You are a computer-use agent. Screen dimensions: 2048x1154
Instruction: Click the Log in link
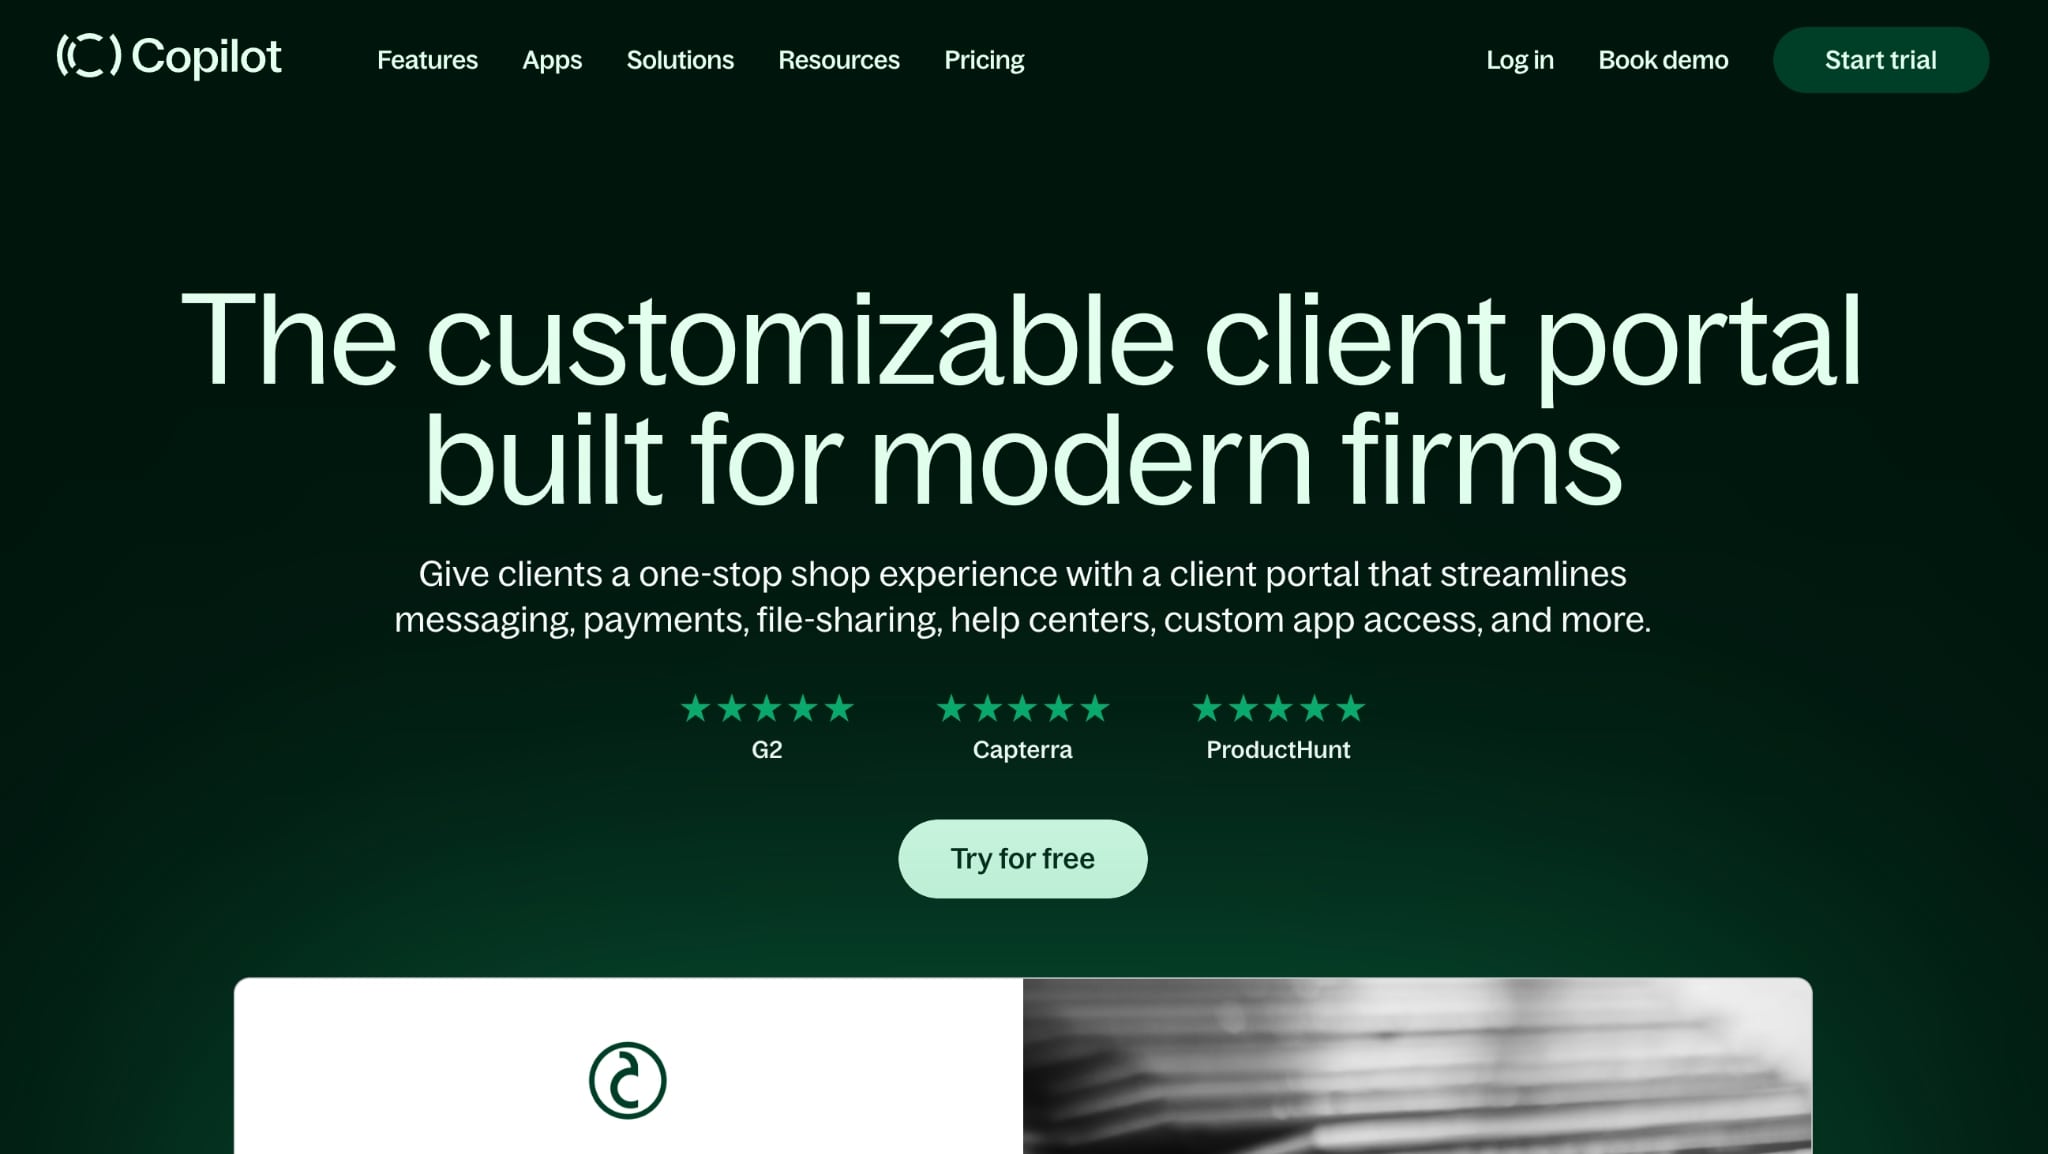click(1521, 59)
